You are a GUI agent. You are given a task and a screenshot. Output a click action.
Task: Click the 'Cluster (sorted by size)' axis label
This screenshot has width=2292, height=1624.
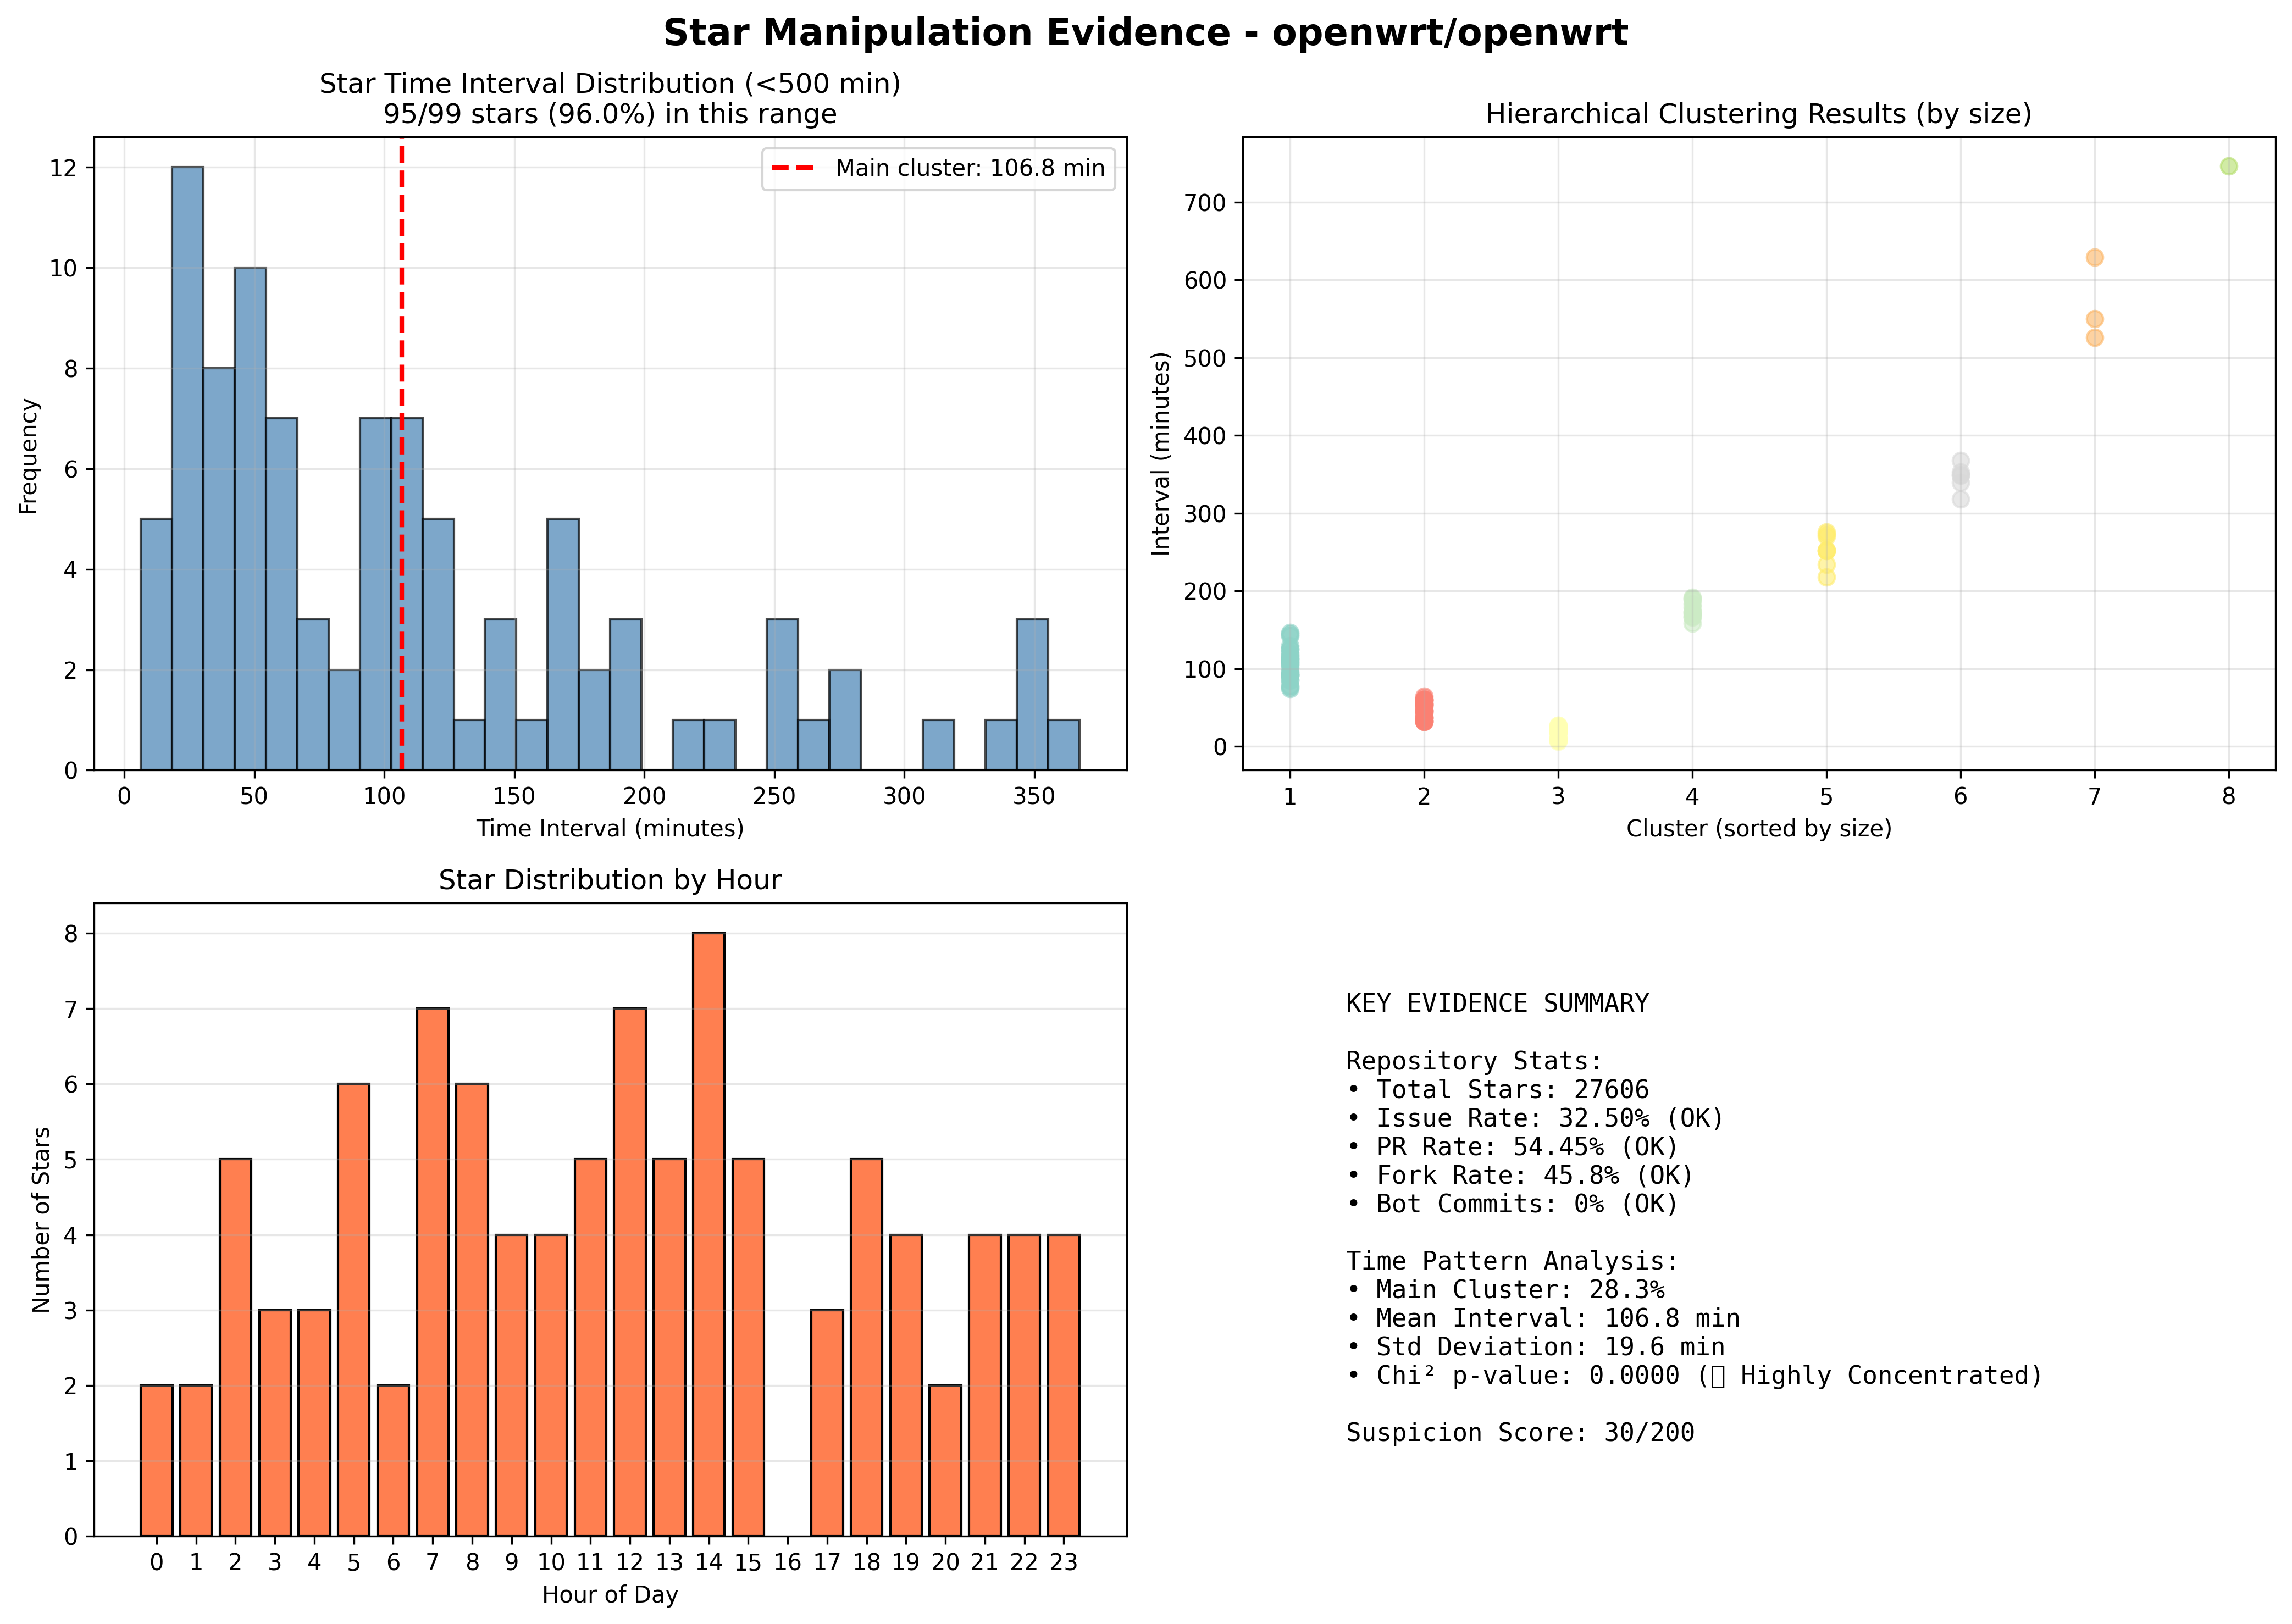point(1758,829)
